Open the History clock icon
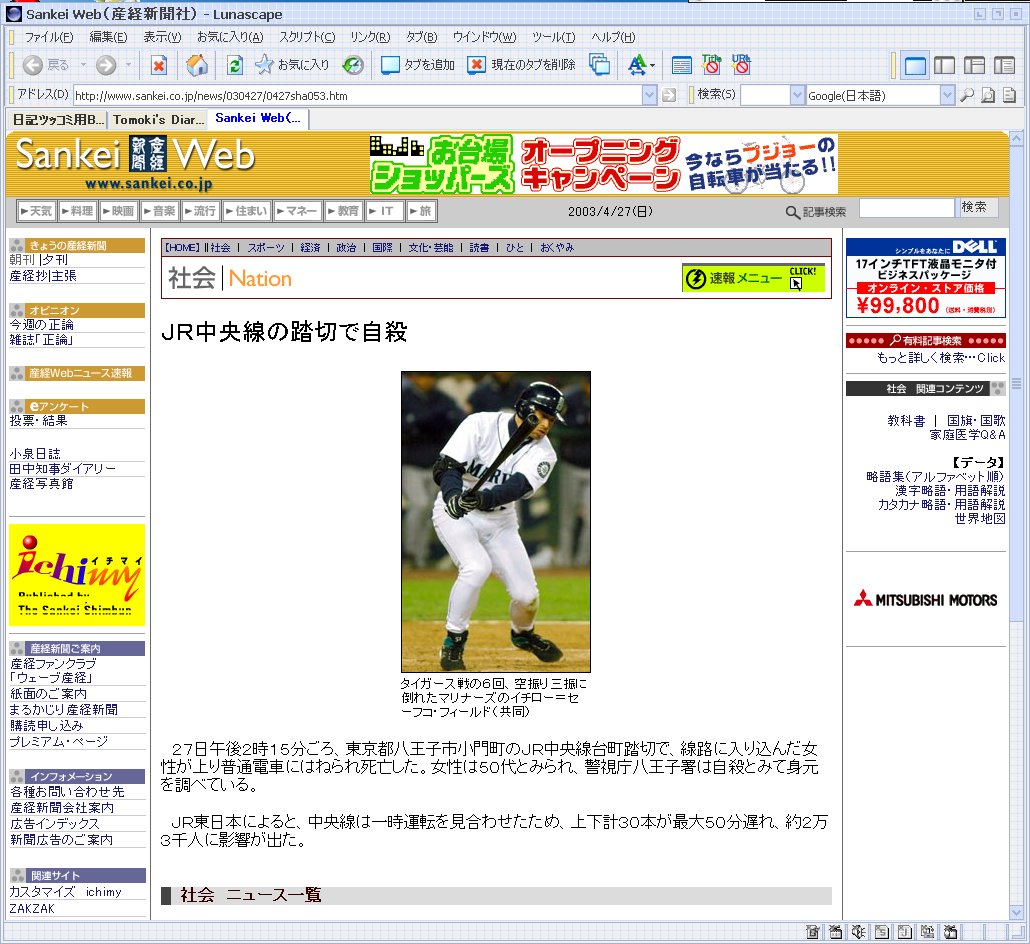This screenshot has height=944, width=1030. click(353, 66)
